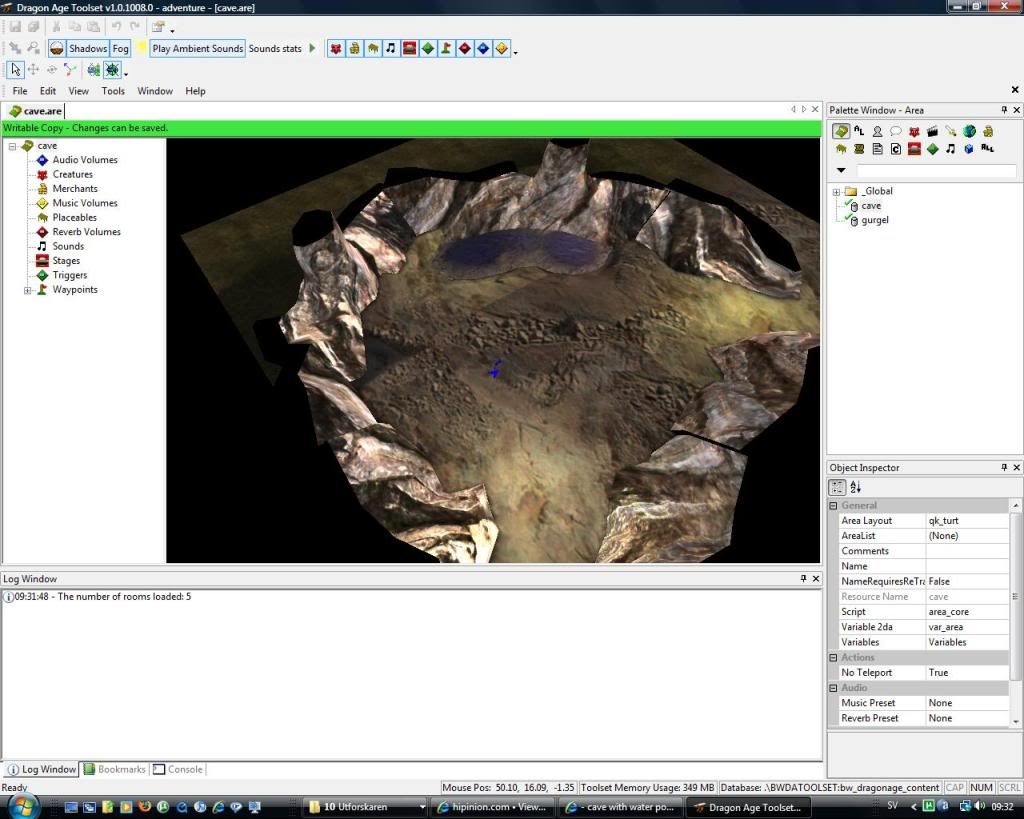Click the green play arrow beside Sounds stats
Screen dimensions: 1024x819
[312, 48]
